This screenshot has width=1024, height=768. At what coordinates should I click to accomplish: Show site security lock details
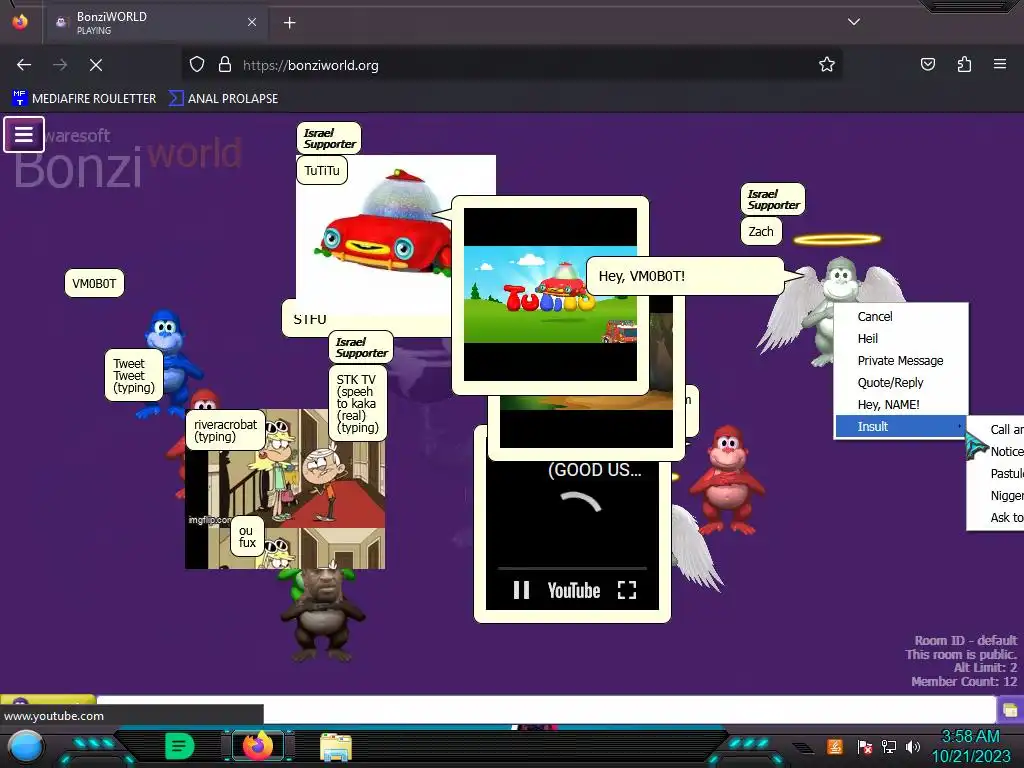click(225, 65)
